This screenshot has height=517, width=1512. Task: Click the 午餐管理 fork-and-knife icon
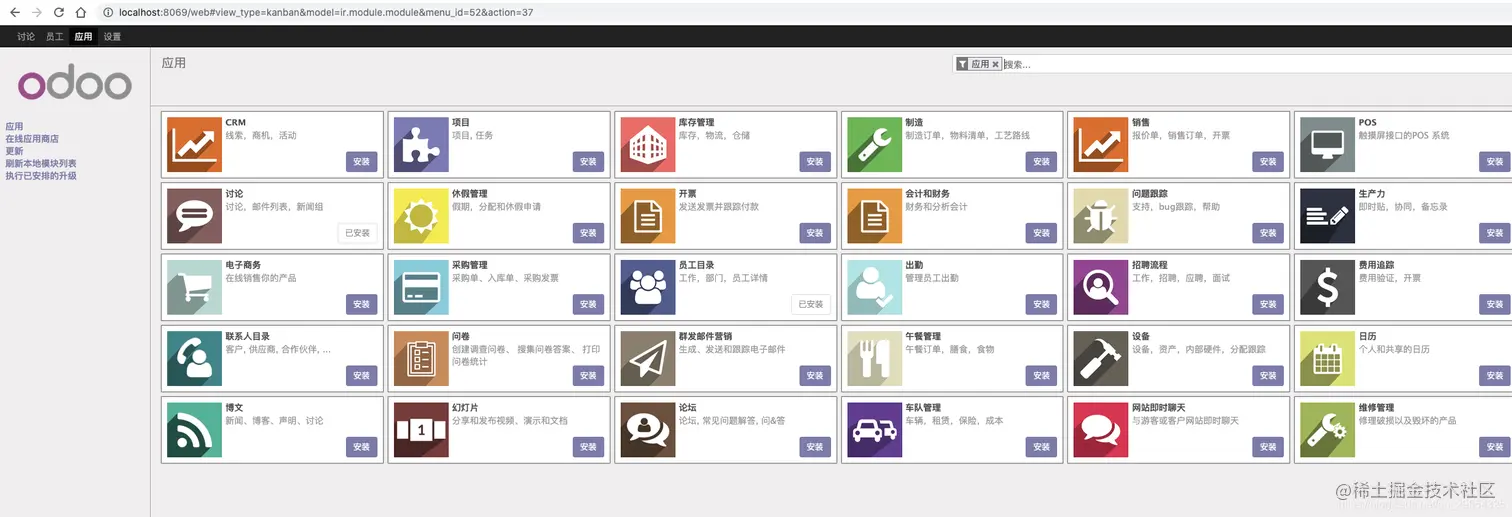click(874, 359)
